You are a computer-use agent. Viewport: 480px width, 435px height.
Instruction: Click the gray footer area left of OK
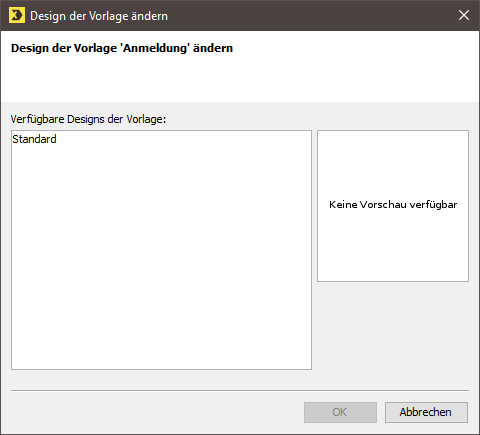[157, 412]
